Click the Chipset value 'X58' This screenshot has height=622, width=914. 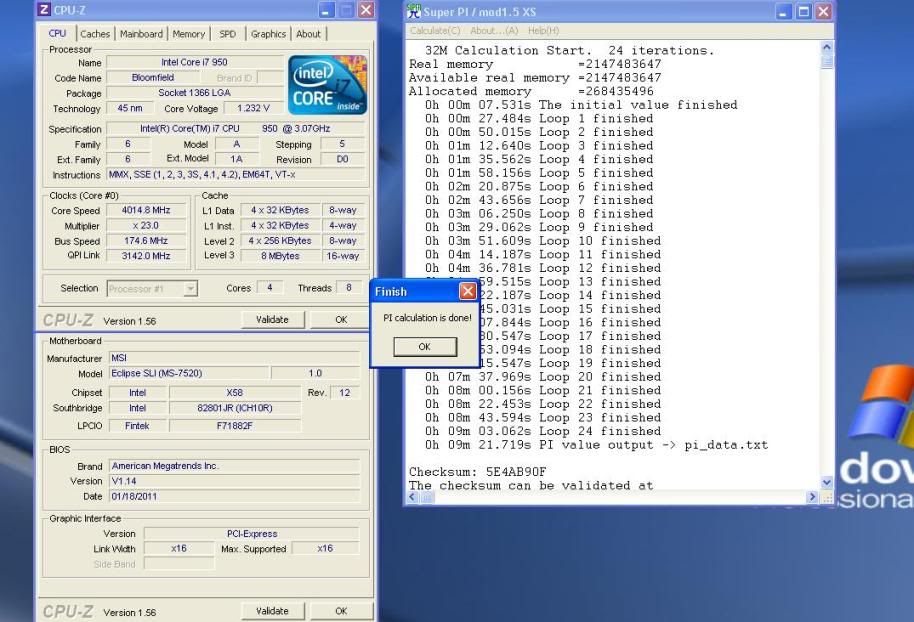click(234, 392)
